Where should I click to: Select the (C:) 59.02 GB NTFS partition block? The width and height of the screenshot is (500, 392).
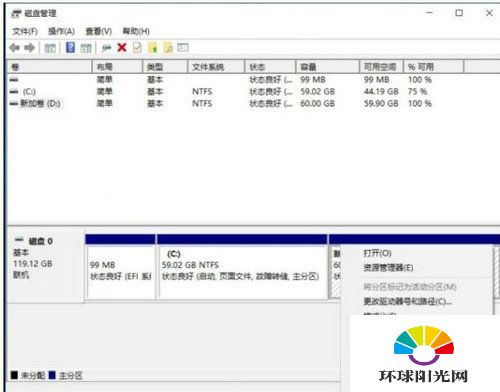pos(242,267)
